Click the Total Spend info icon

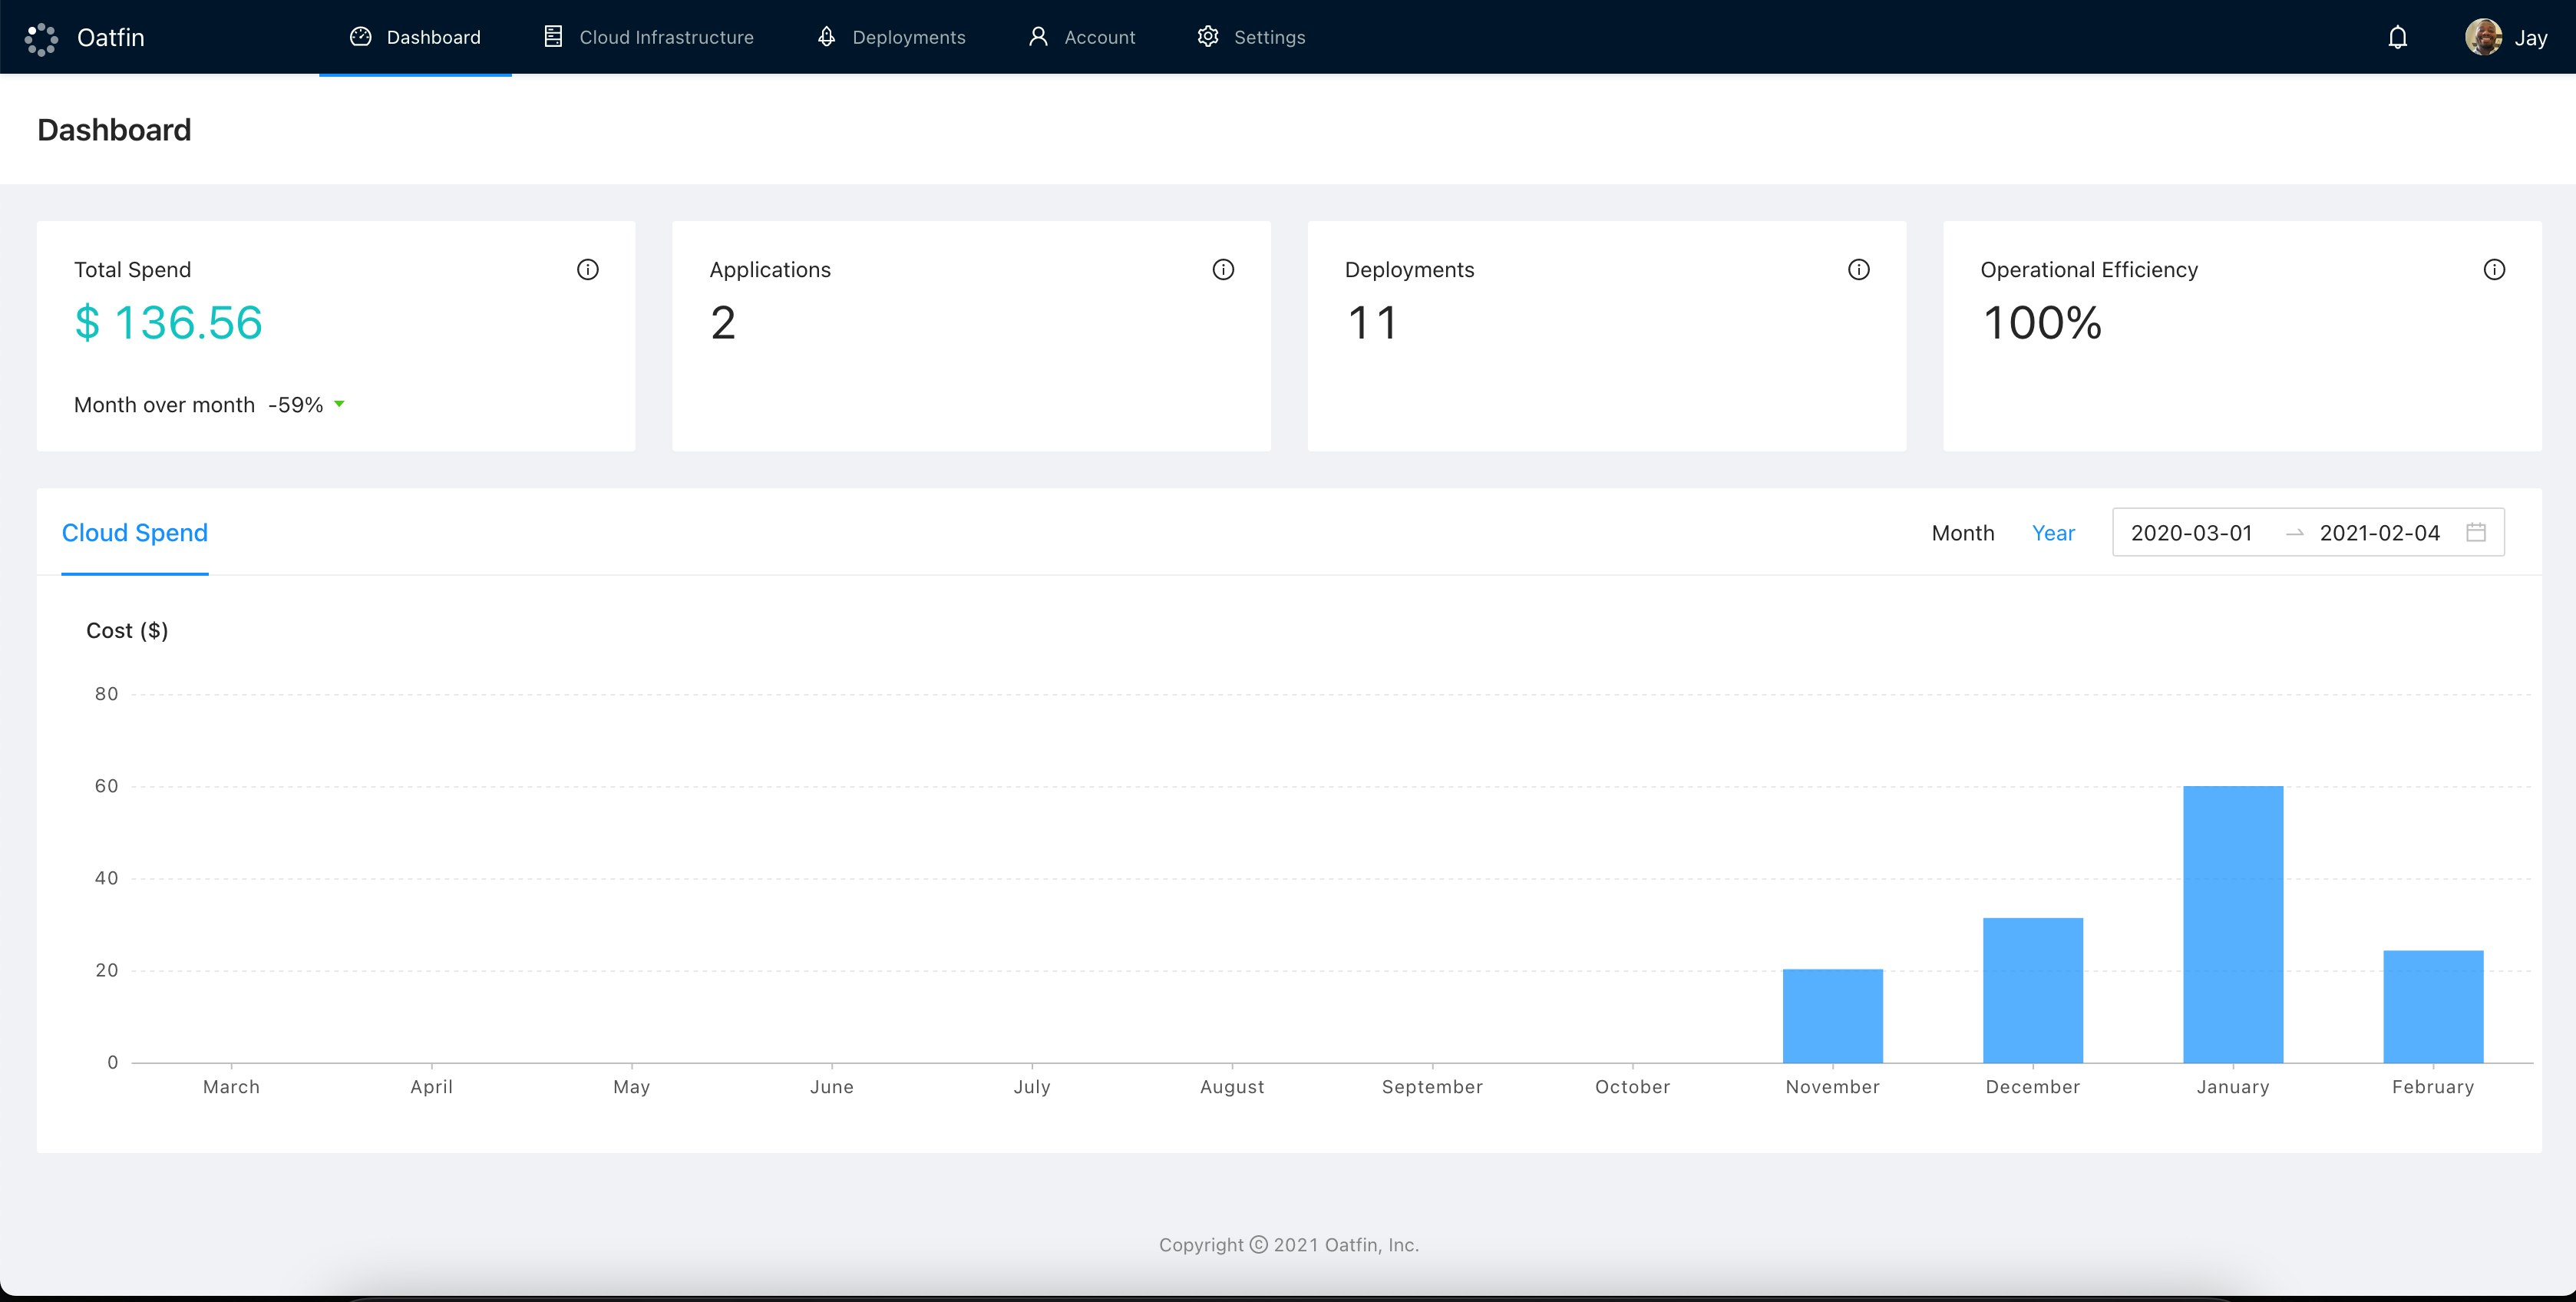click(588, 269)
